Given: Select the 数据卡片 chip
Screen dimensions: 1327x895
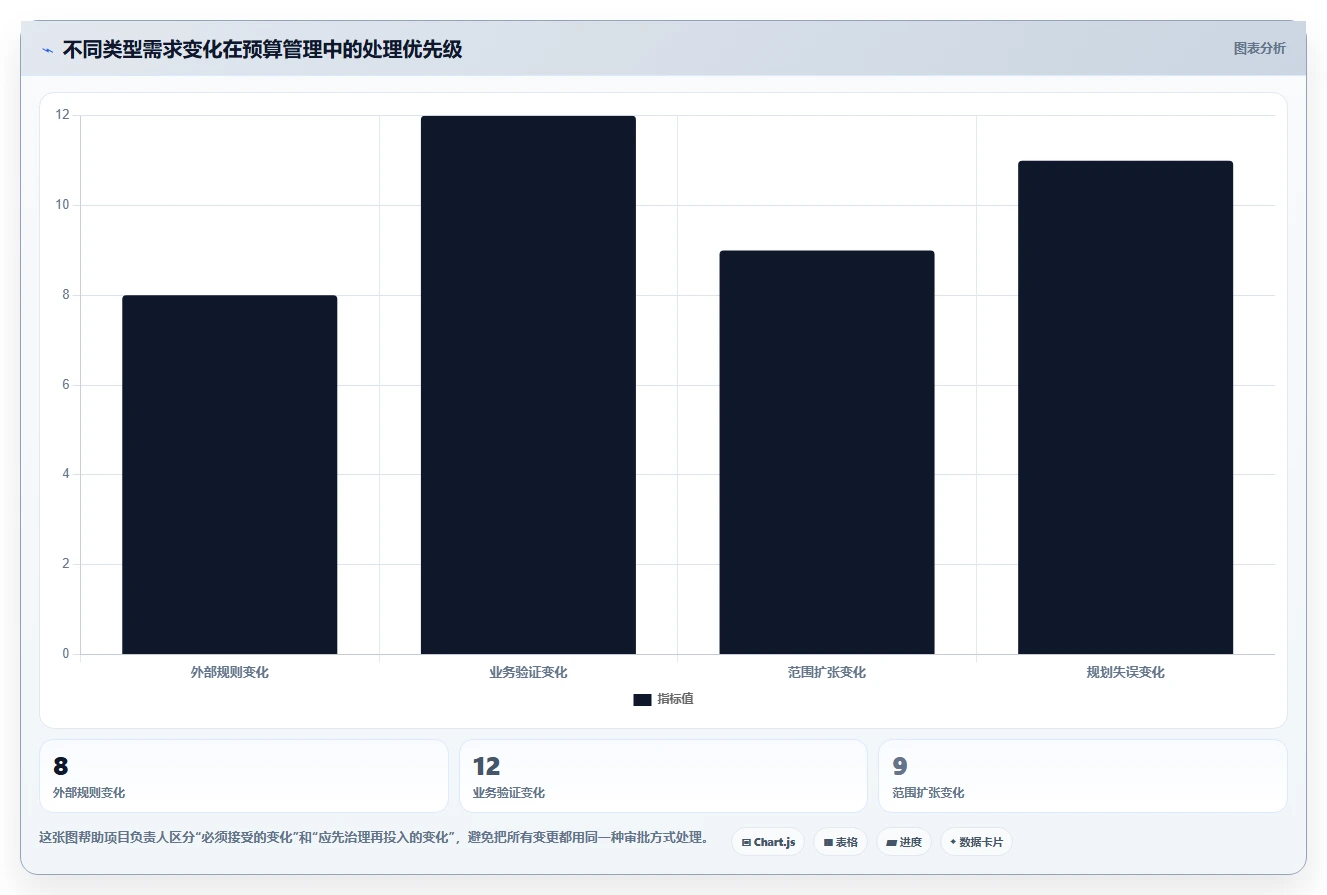Looking at the screenshot, I should pos(976,842).
